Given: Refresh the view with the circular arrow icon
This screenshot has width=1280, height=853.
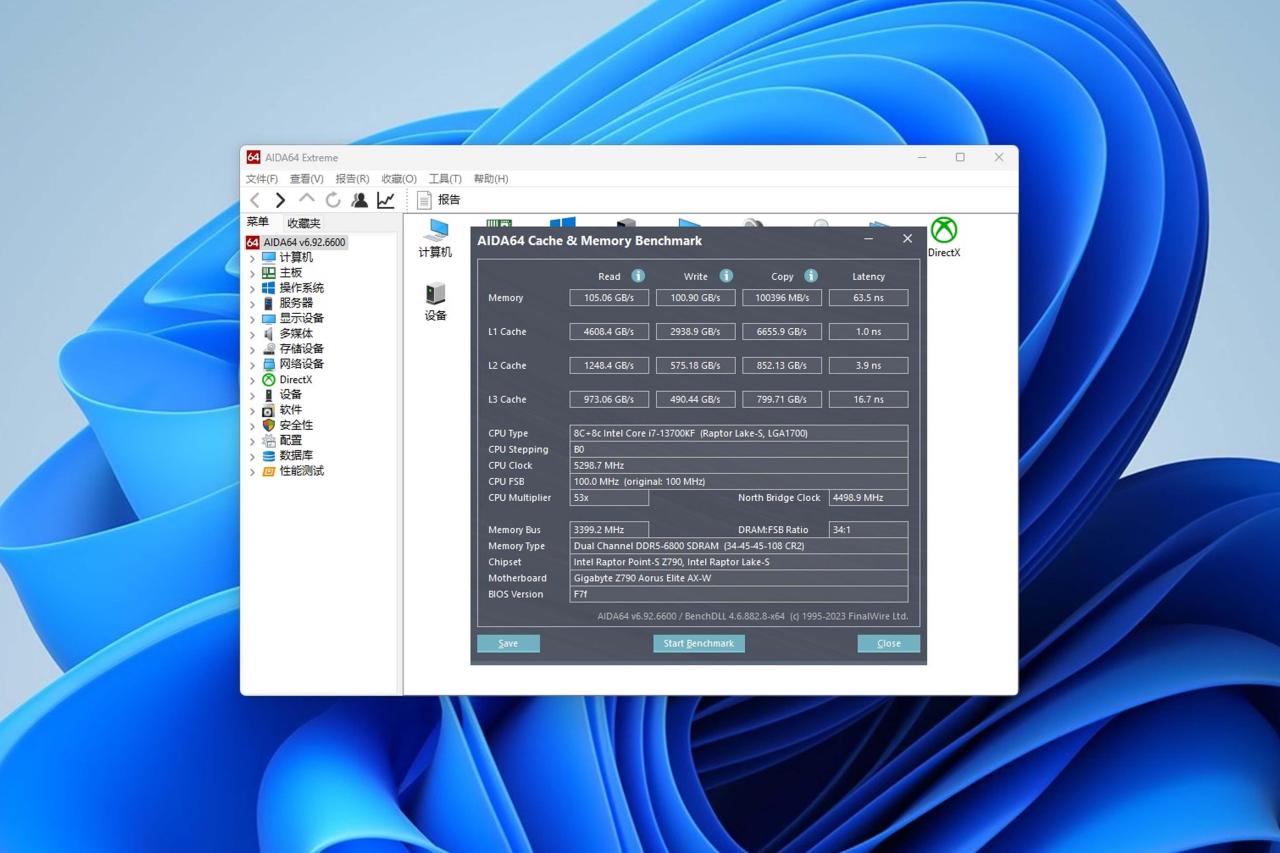Looking at the screenshot, I should tap(333, 200).
